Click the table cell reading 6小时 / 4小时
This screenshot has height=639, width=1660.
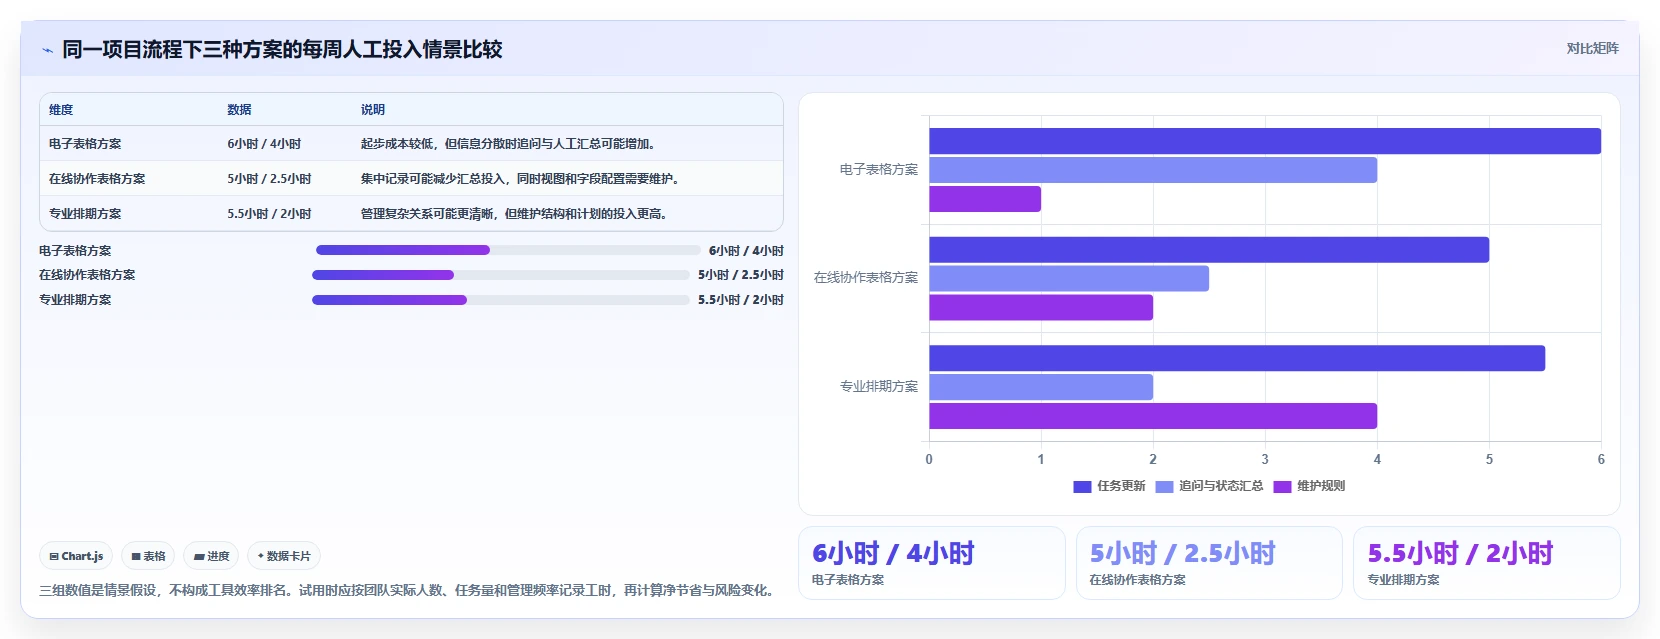(x=264, y=144)
